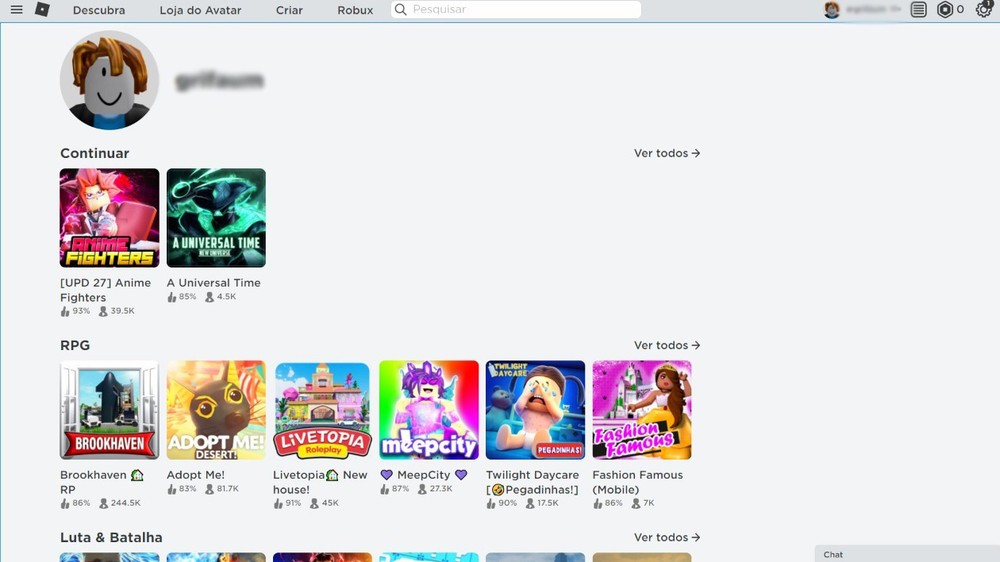Click Fashion Famous (Mobile) title

tap(638, 482)
